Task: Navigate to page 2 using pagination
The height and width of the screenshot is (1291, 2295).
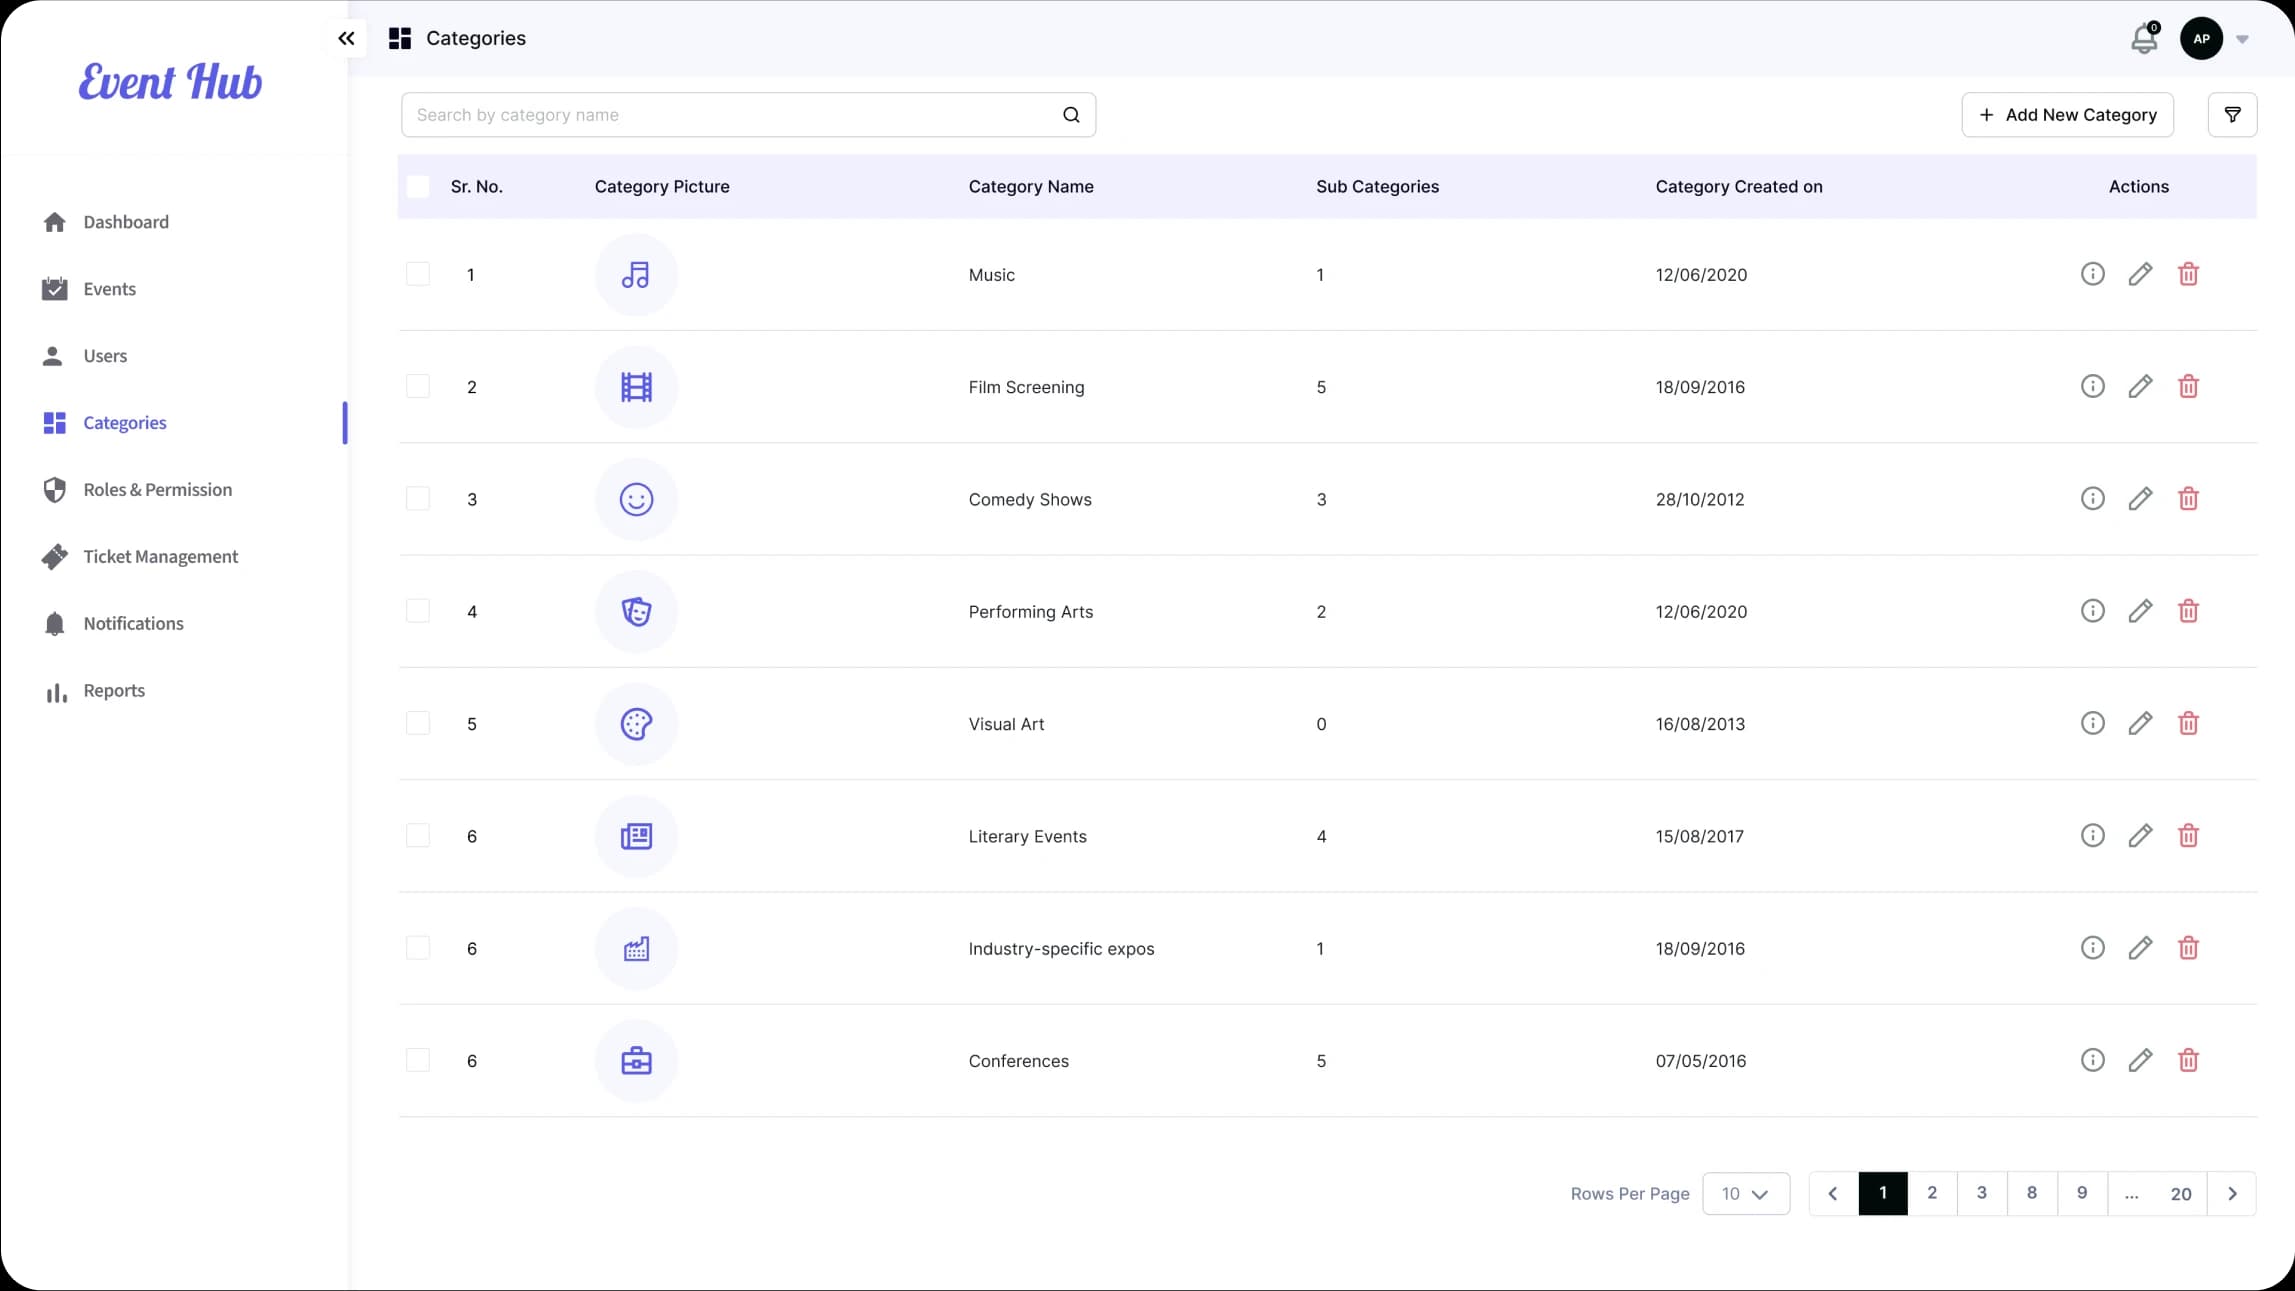Action: pyautogui.click(x=1932, y=1193)
